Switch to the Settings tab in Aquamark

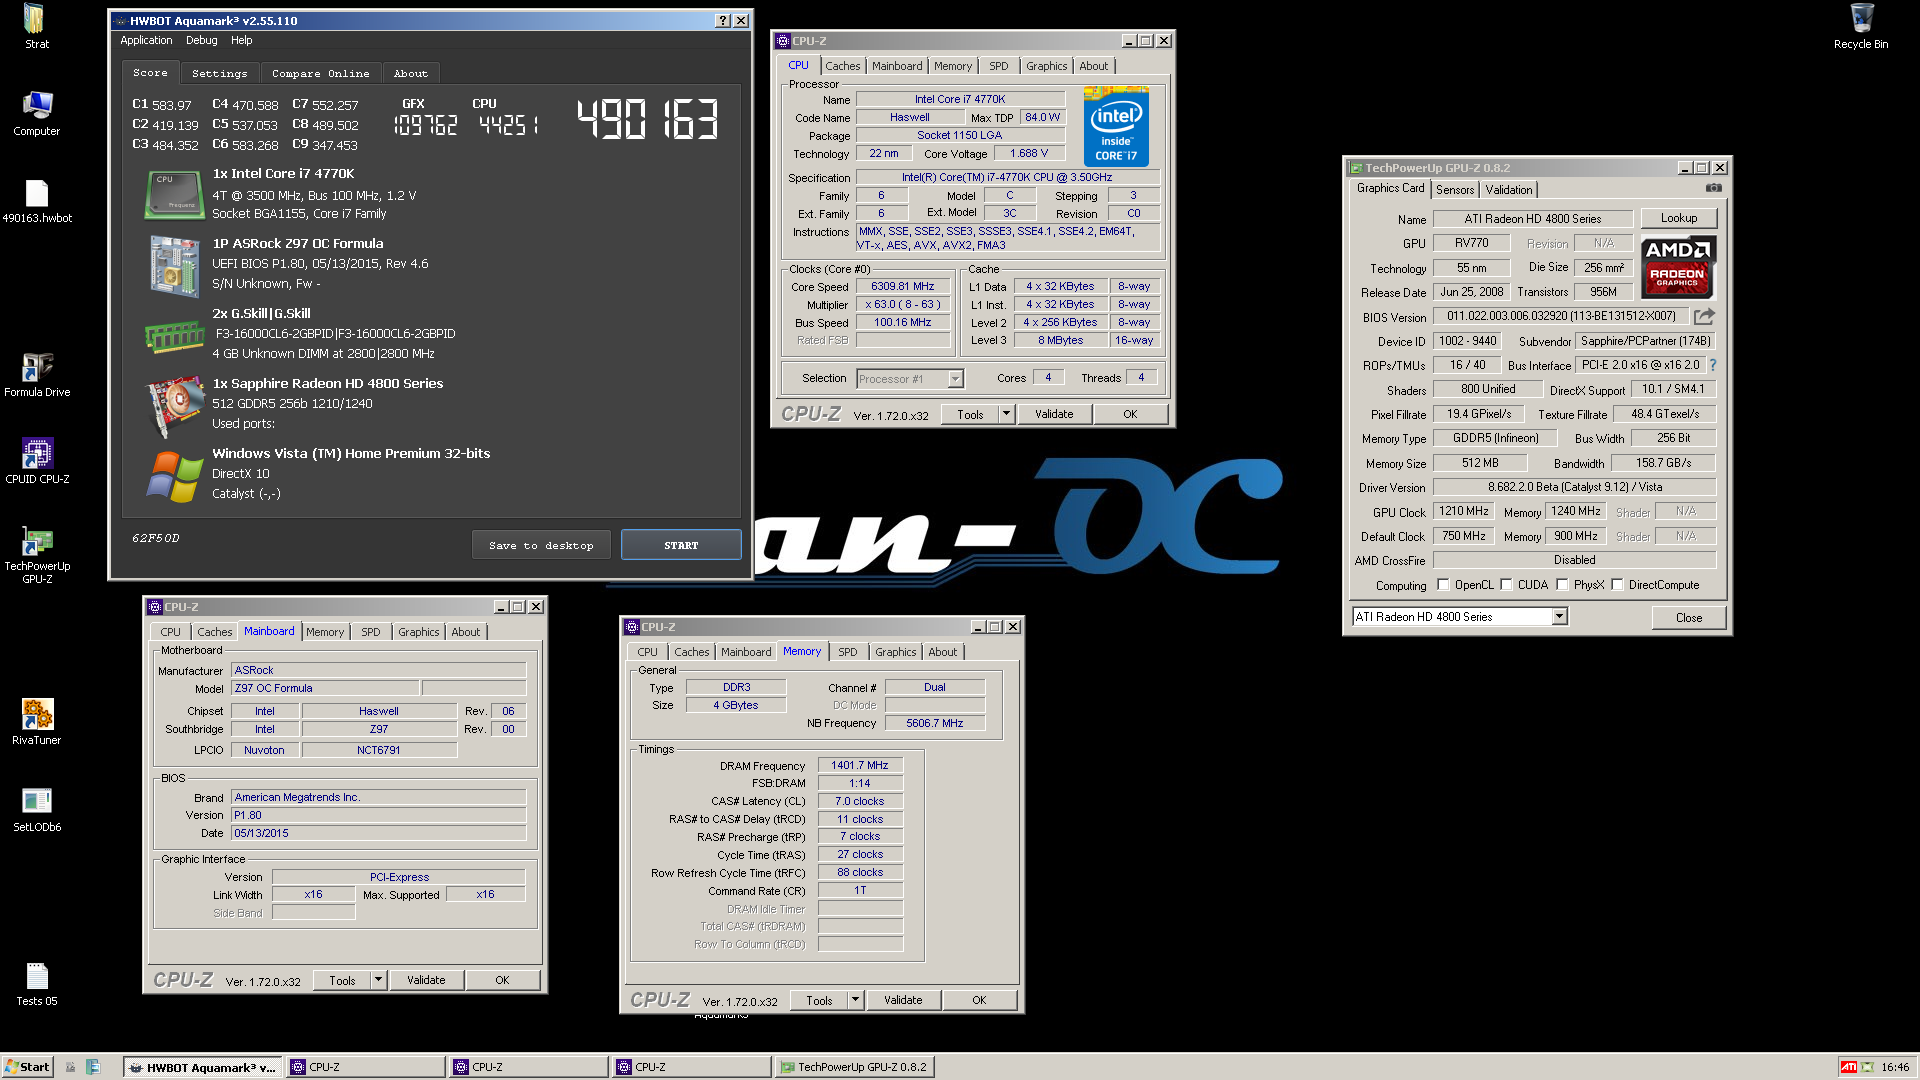[x=219, y=73]
